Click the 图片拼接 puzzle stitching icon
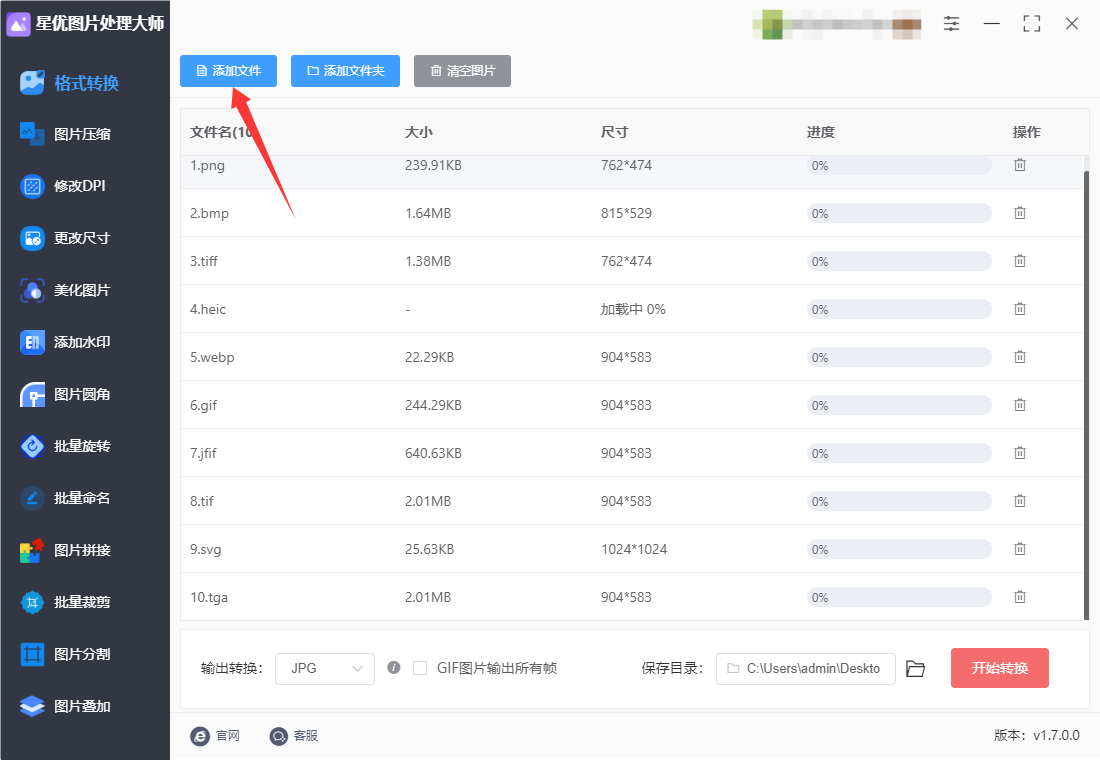Viewport: 1100px width, 760px height. [32, 550]
